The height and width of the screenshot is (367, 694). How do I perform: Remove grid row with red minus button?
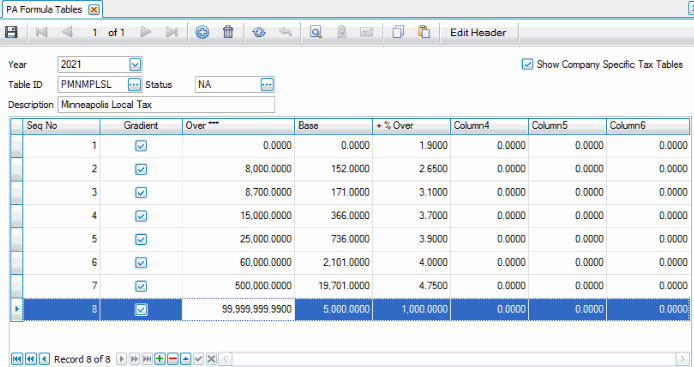173,359
